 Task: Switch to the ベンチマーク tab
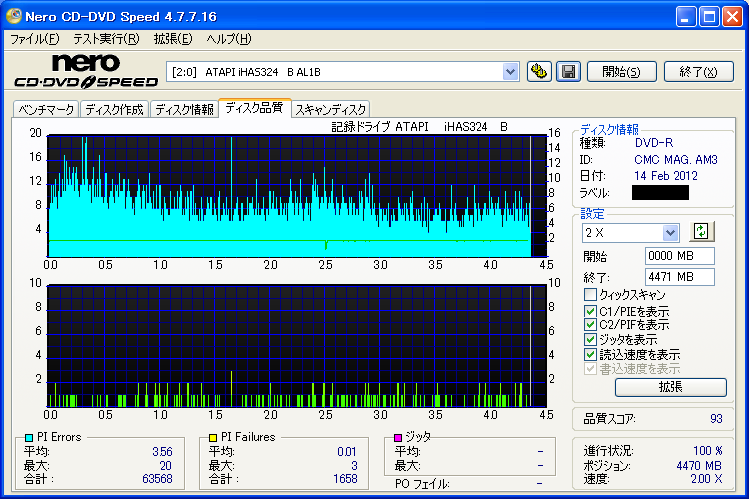46,109
